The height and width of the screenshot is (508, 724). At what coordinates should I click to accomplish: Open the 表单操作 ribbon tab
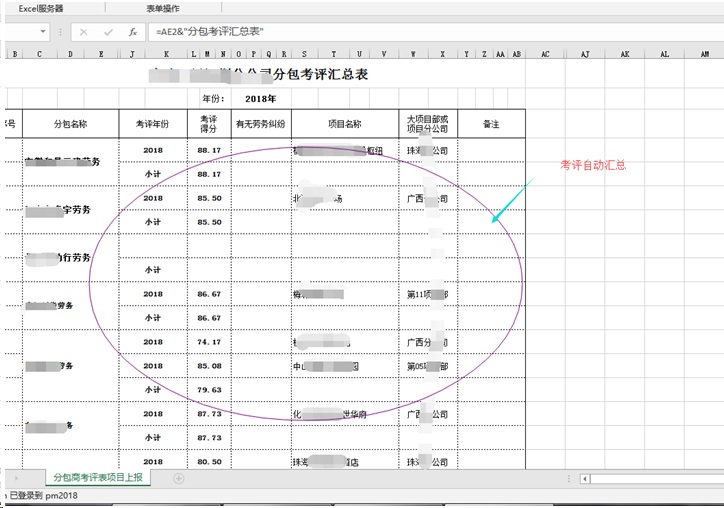click(x=163, y=8)
